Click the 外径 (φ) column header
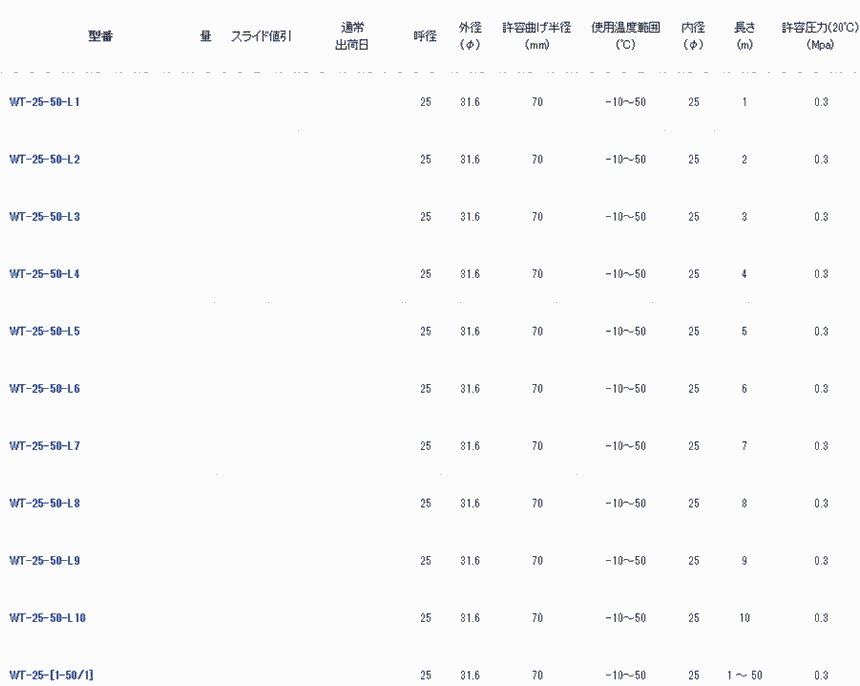 coord(470,36)
